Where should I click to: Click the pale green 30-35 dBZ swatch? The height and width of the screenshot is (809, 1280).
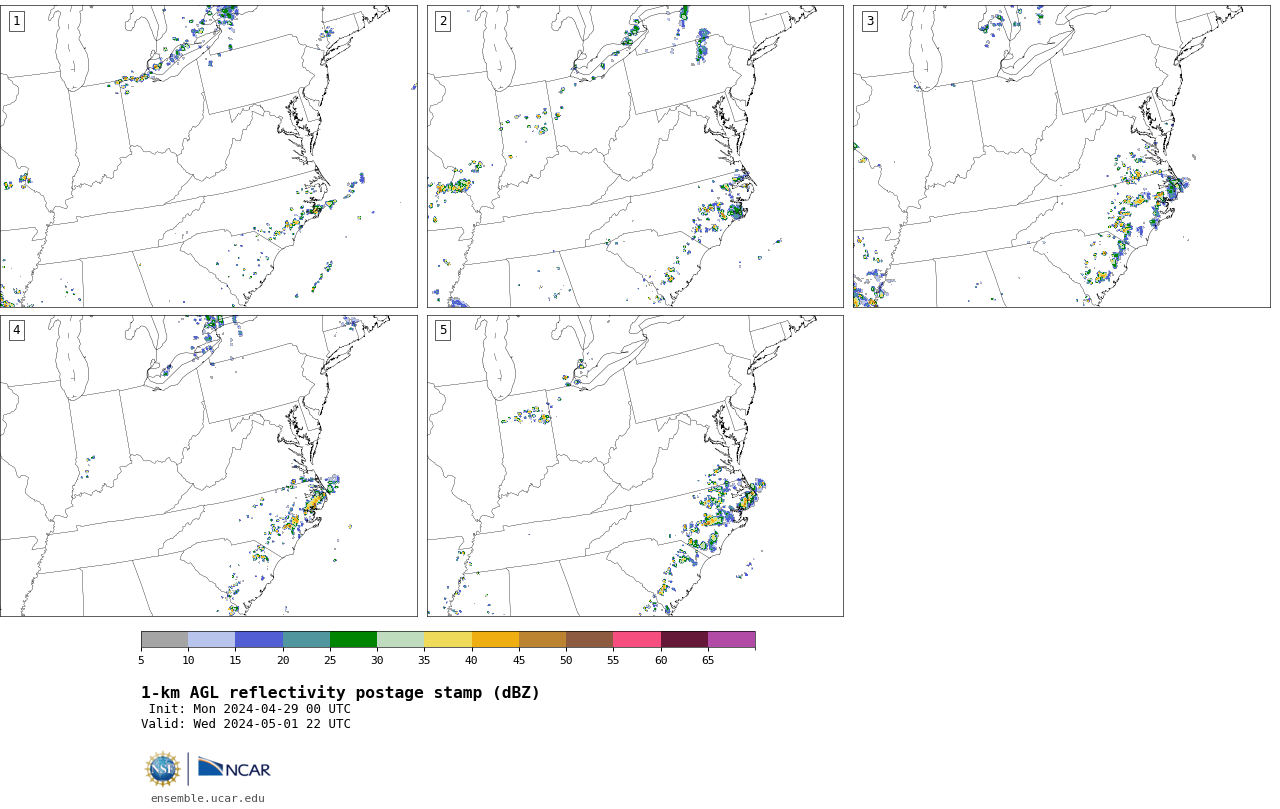click(401, 640)
